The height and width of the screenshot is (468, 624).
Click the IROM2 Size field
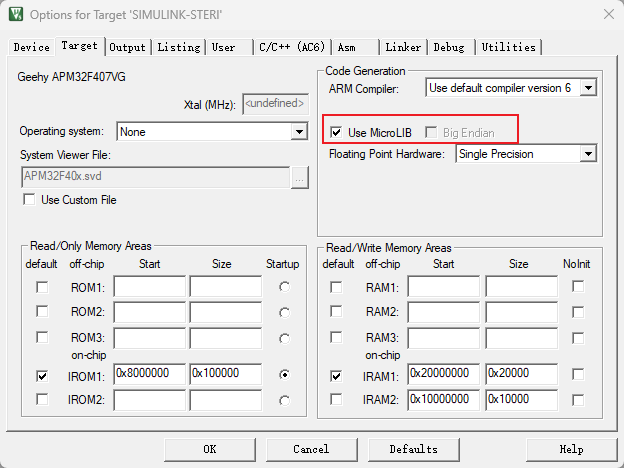click(x=226, y=400)
